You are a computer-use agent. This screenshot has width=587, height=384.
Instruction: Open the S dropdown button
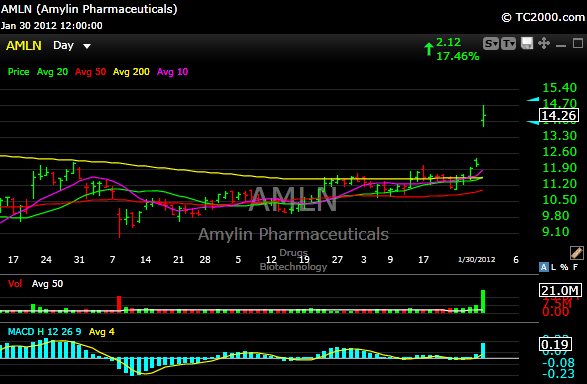(x=491, y=44)
